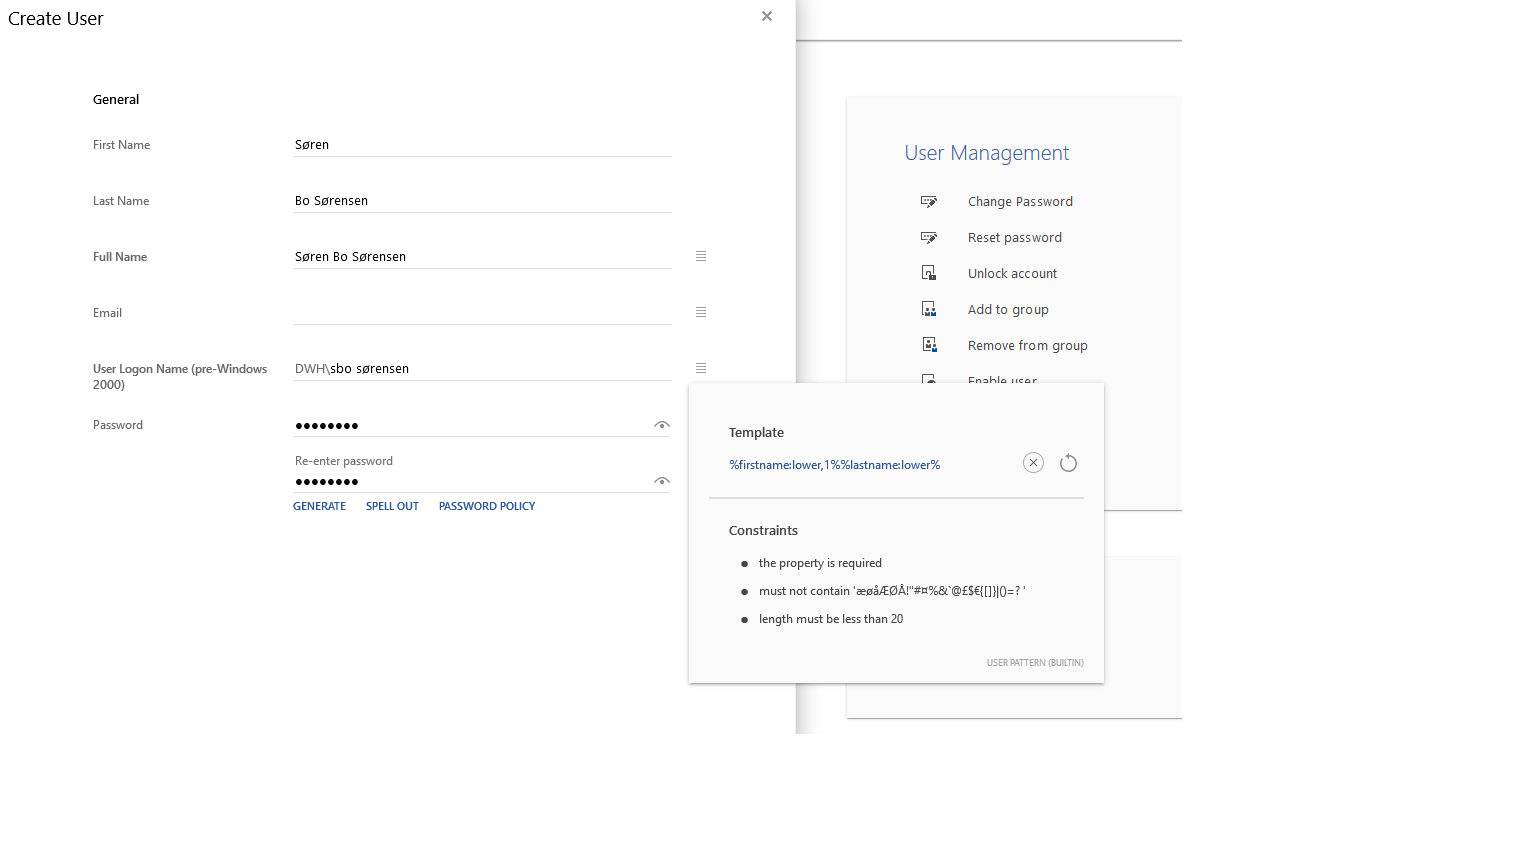This screenshot has width=1536, height=864.
Task: Click the SPELL OUT link
Action: coord(392,506)
